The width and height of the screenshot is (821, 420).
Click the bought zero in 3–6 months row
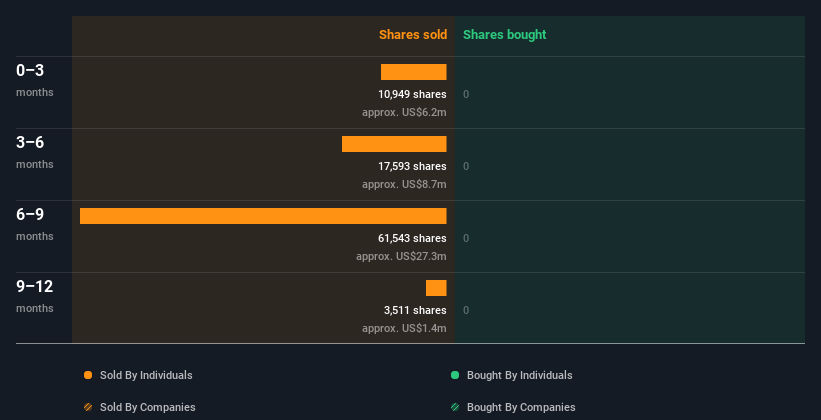coord(466,166)
